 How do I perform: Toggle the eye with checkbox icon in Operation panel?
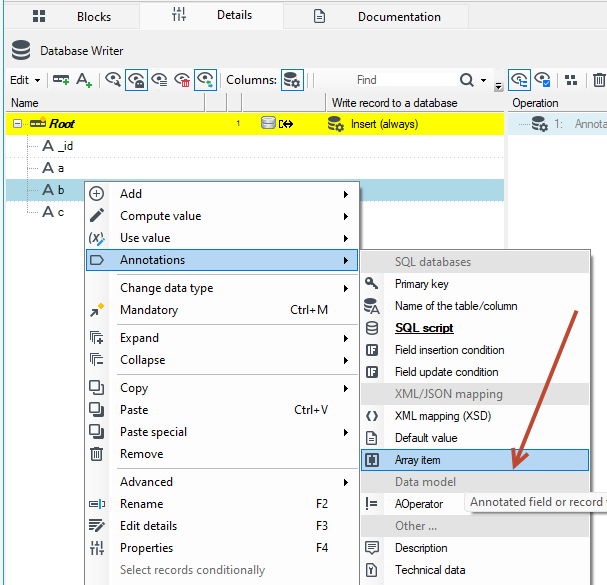tap(542, 80)
